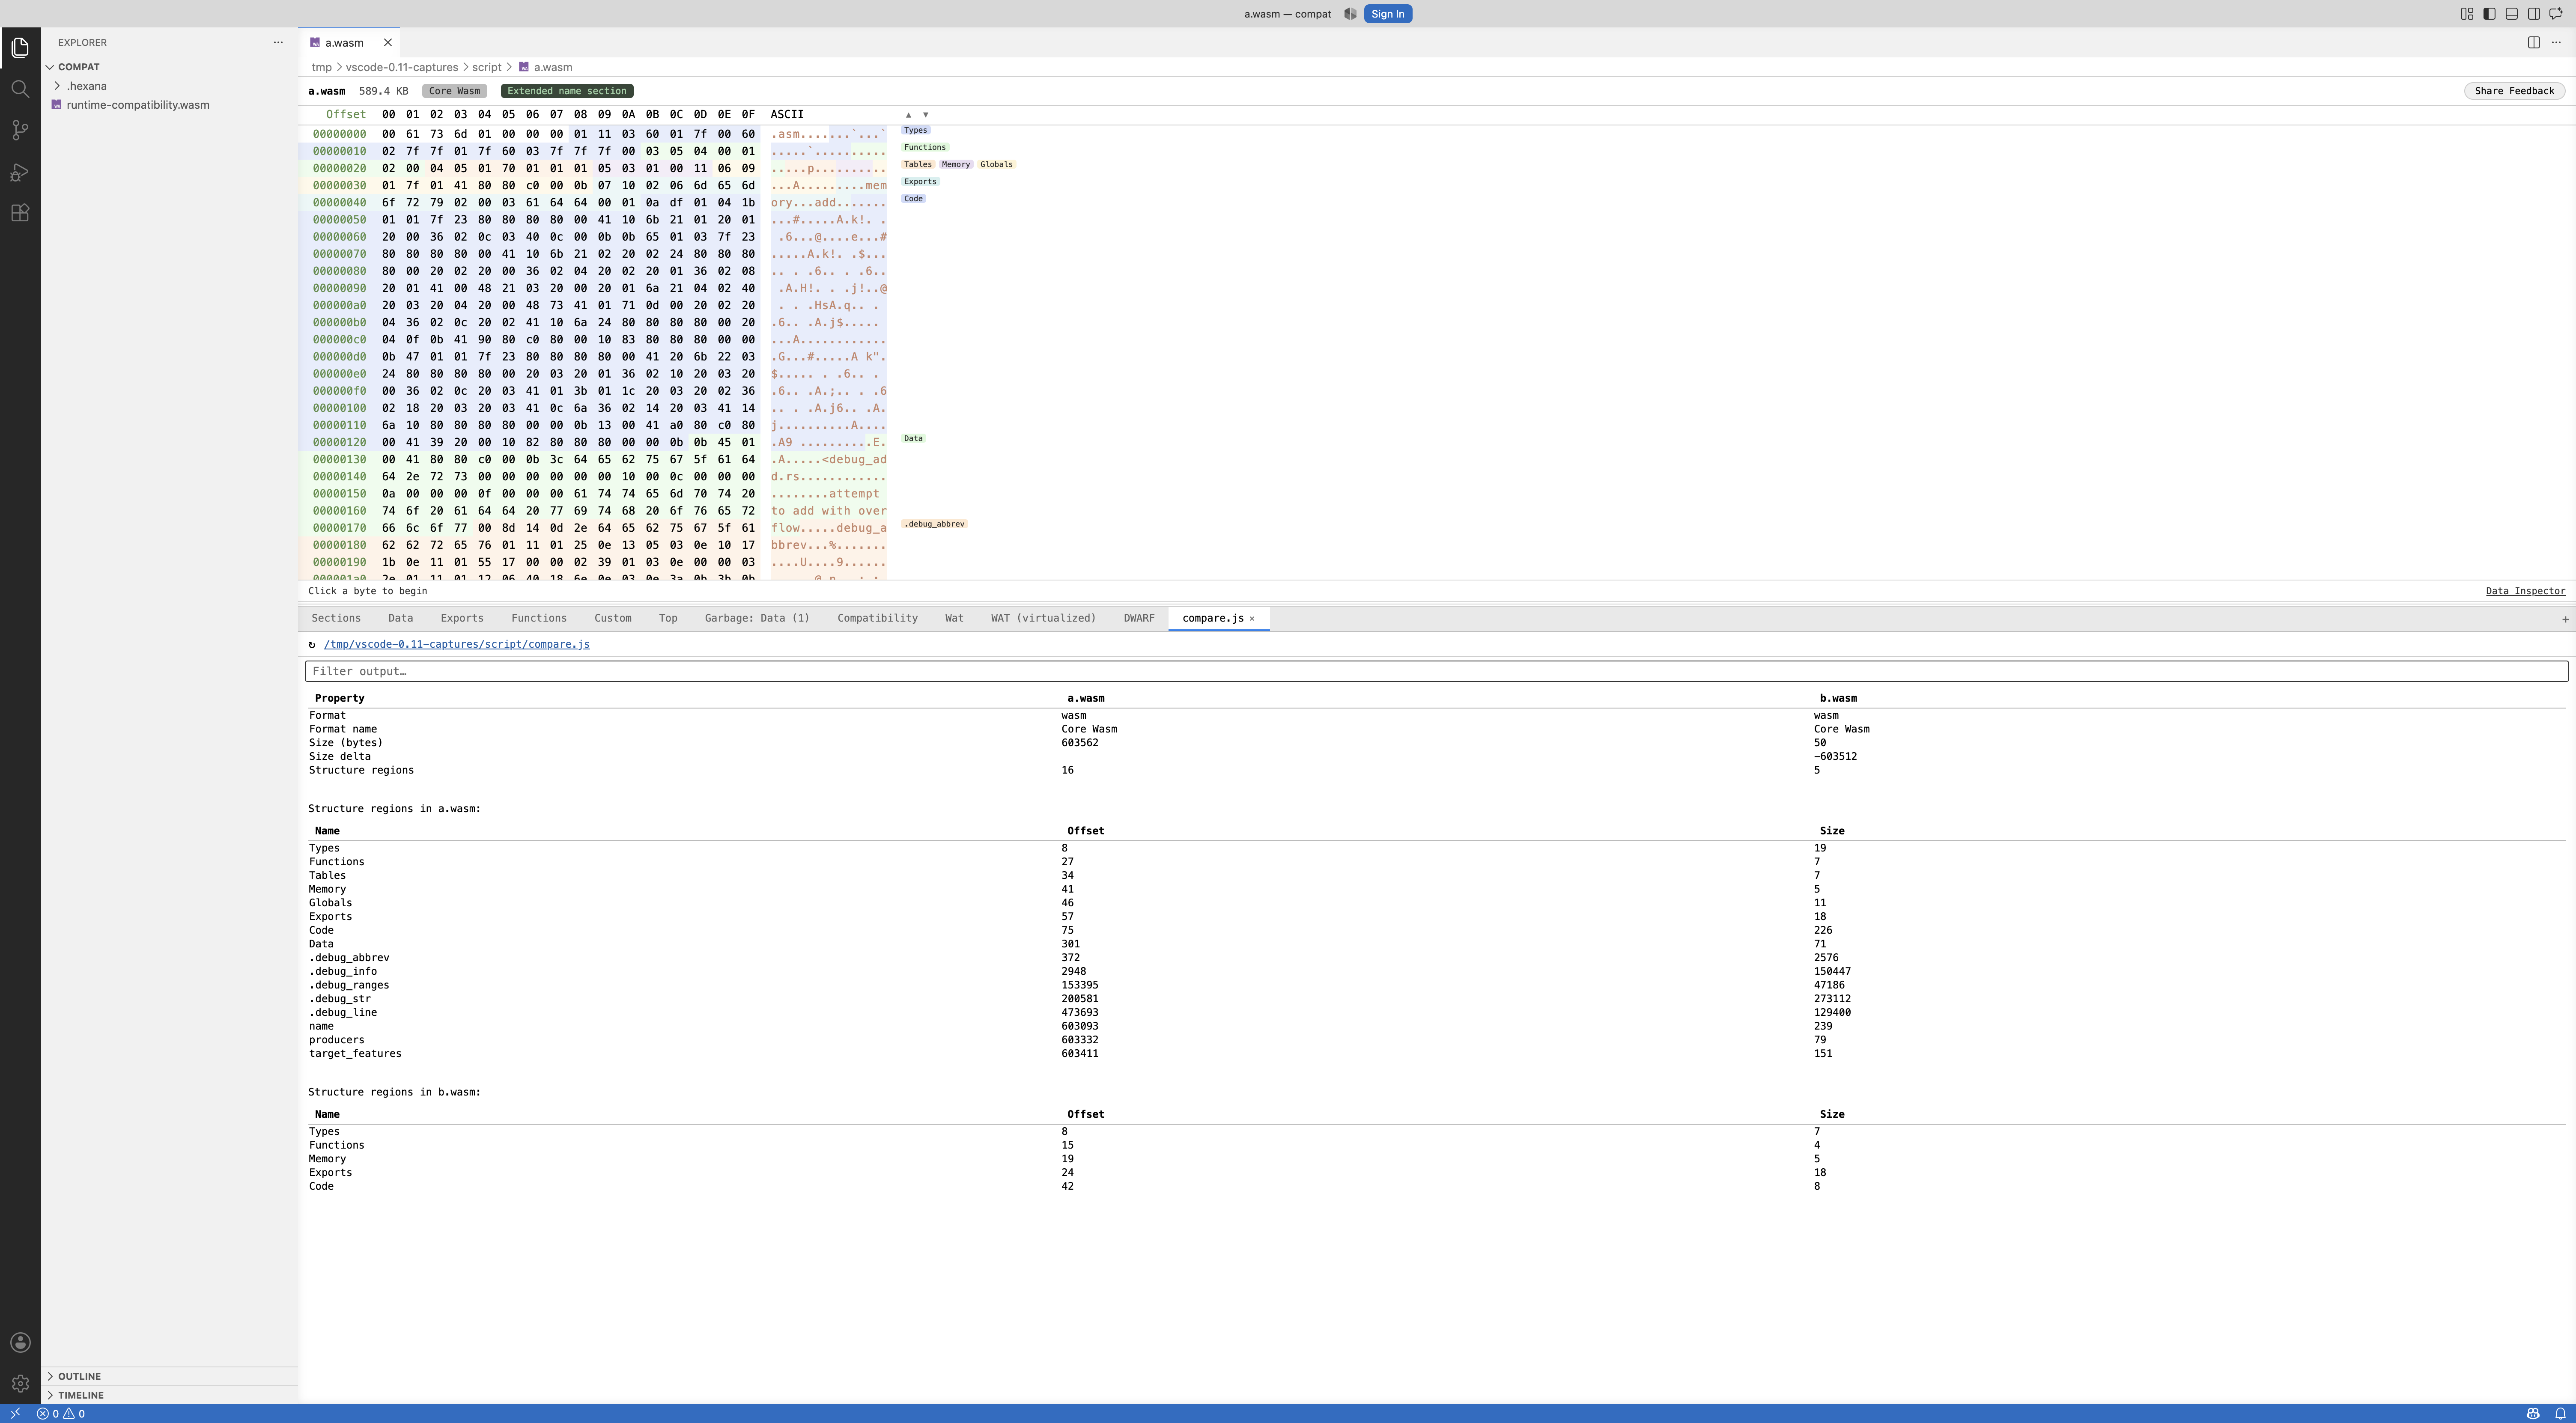
Task: Open Explorer Views and More Actions ellipsis
Action: click(278, 42)
